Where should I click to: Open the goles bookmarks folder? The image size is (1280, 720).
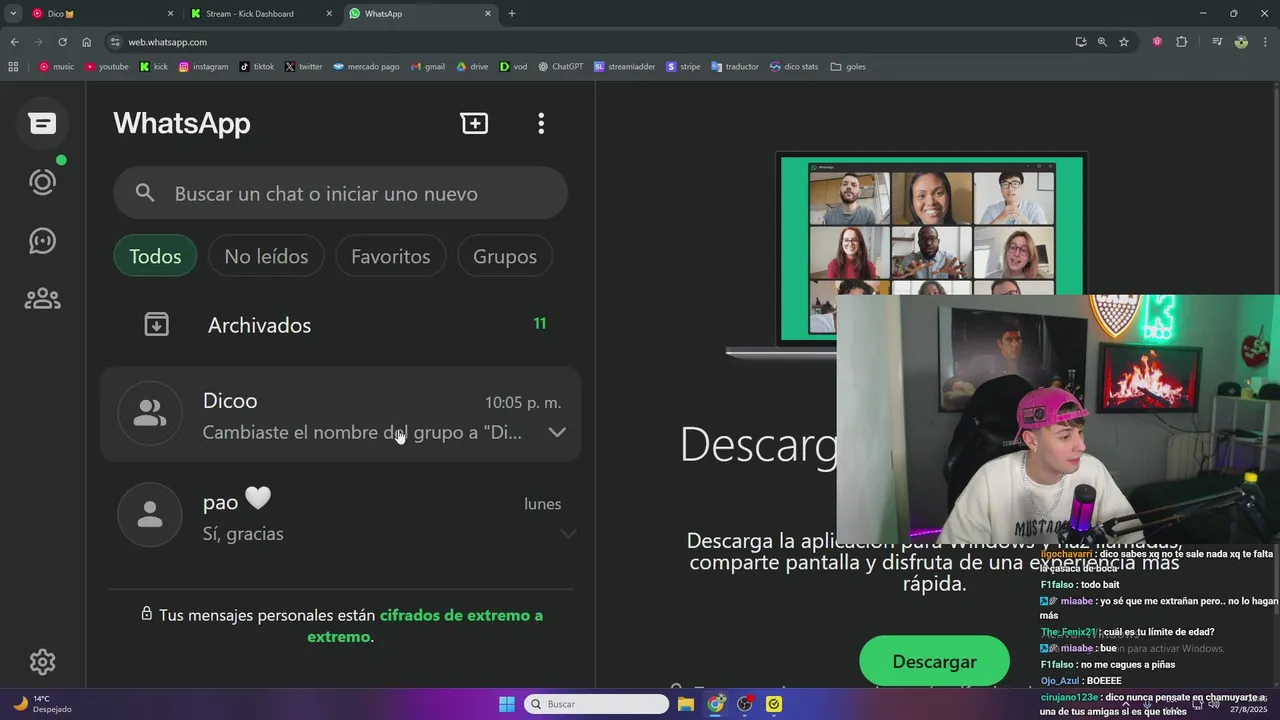[848, 67]
